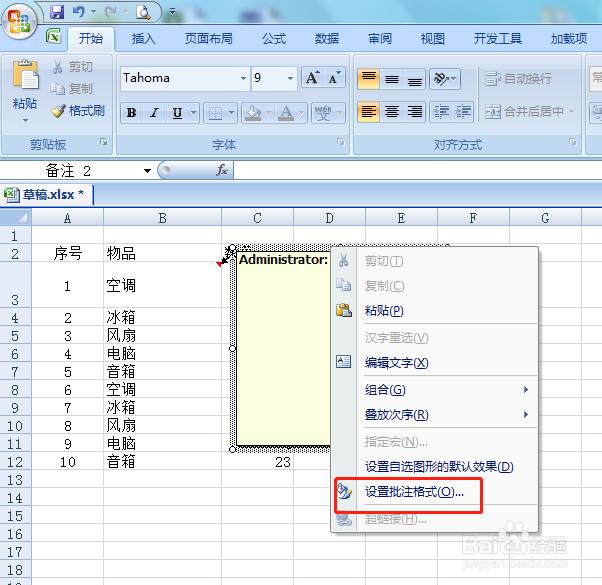Switch to the 视图 ribbon tab
The width and height of the screenshot is (602, 585).
click(x=433, y=39)
